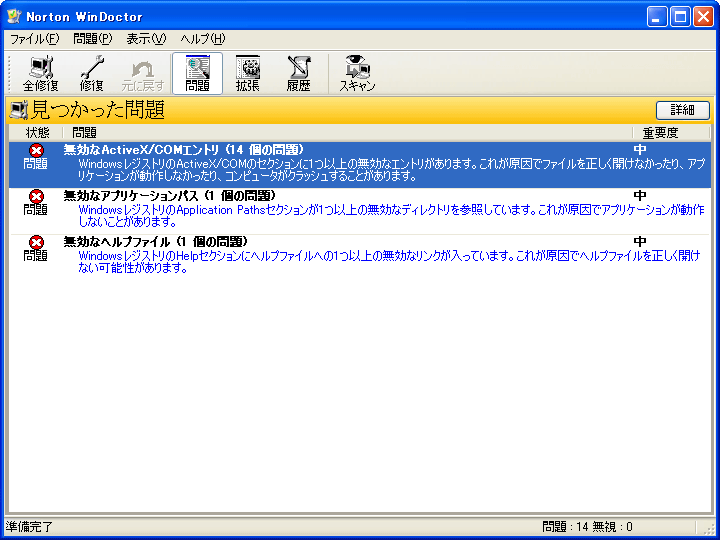
Task: Click the 中 severity value of the アプリケーションパス row
Action: tap(640, 196)
